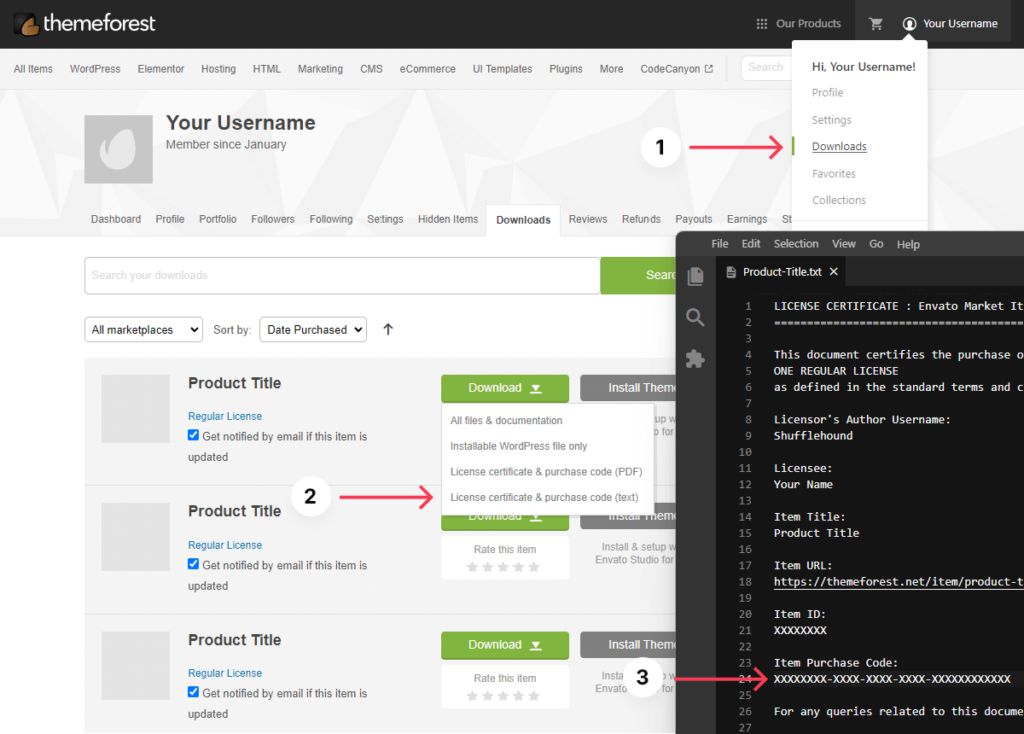
Task: Click the third product's Install Theme button
Action: (x=628, y=645)
